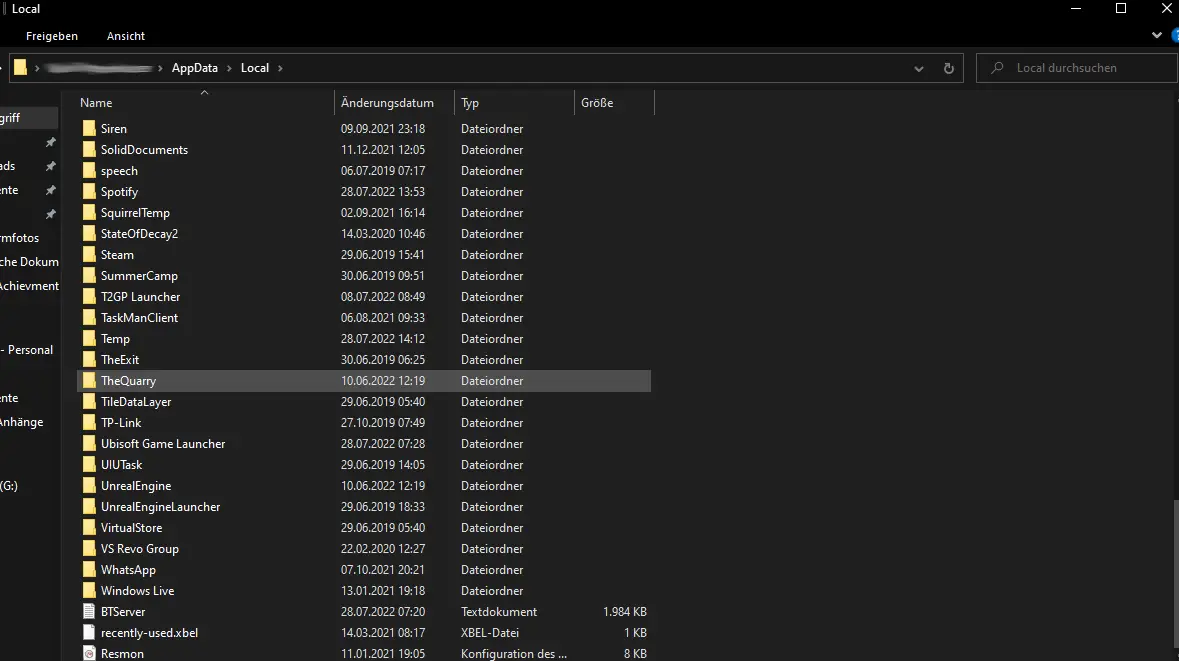The width and height of the screenshot is (1179, 661).
Task: Click the search magnifier icon
Action: point(997,68)
